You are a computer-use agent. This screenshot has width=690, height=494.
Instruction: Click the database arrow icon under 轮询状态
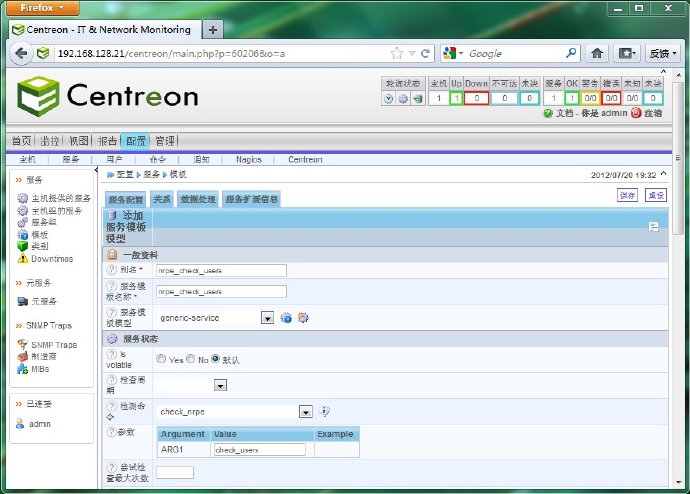pos(417,99)
